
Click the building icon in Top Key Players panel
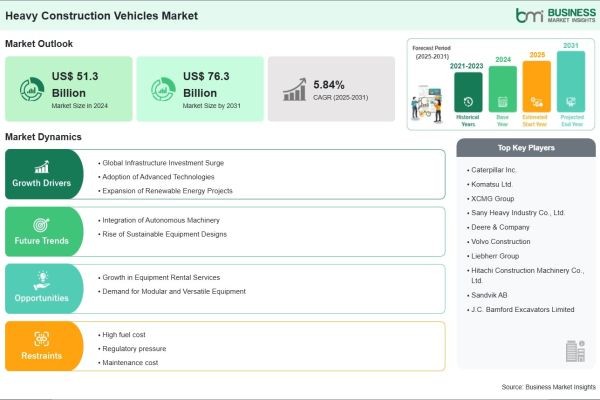click(x=575, y=351)
